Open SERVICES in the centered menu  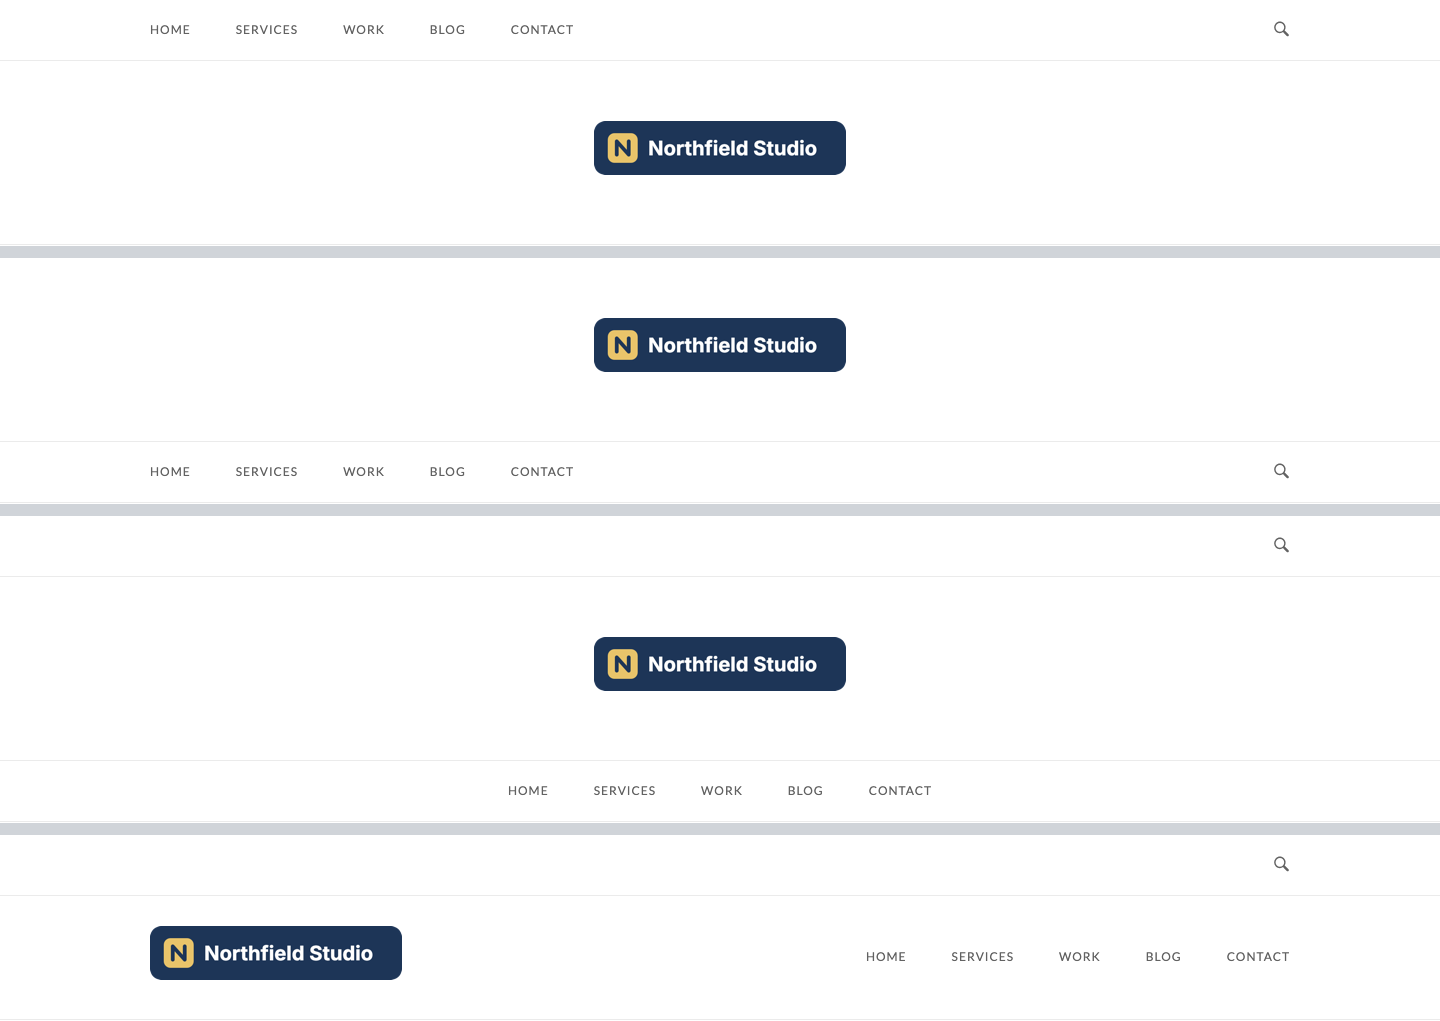pyautogui.click(x=625, y=791)
